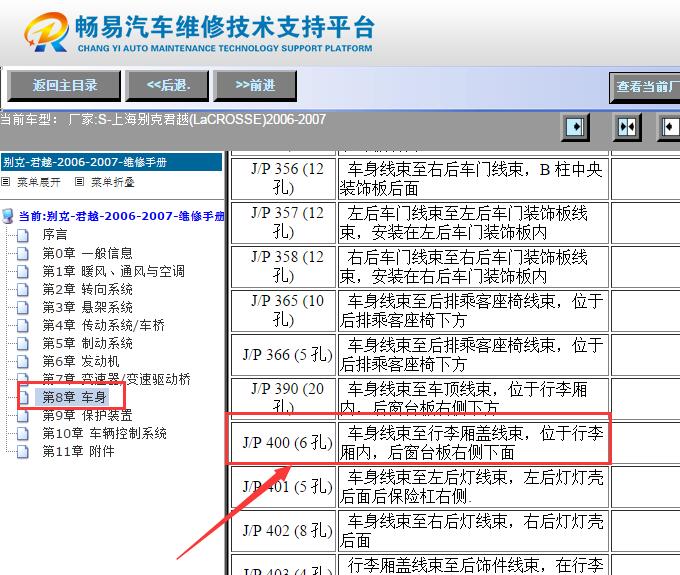
Task: Open 第5章 制动系统
Action: 87,343
